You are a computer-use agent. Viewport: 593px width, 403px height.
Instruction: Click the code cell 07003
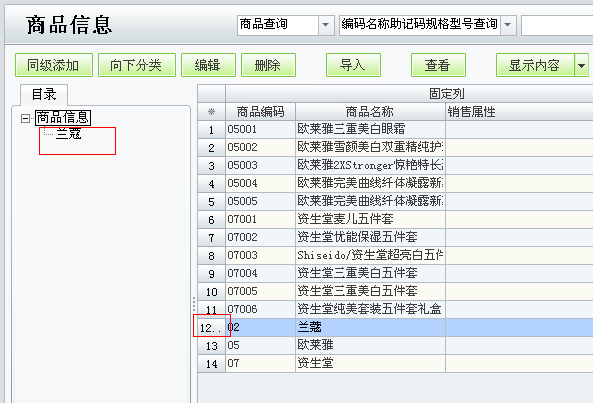tap(260, 255)
